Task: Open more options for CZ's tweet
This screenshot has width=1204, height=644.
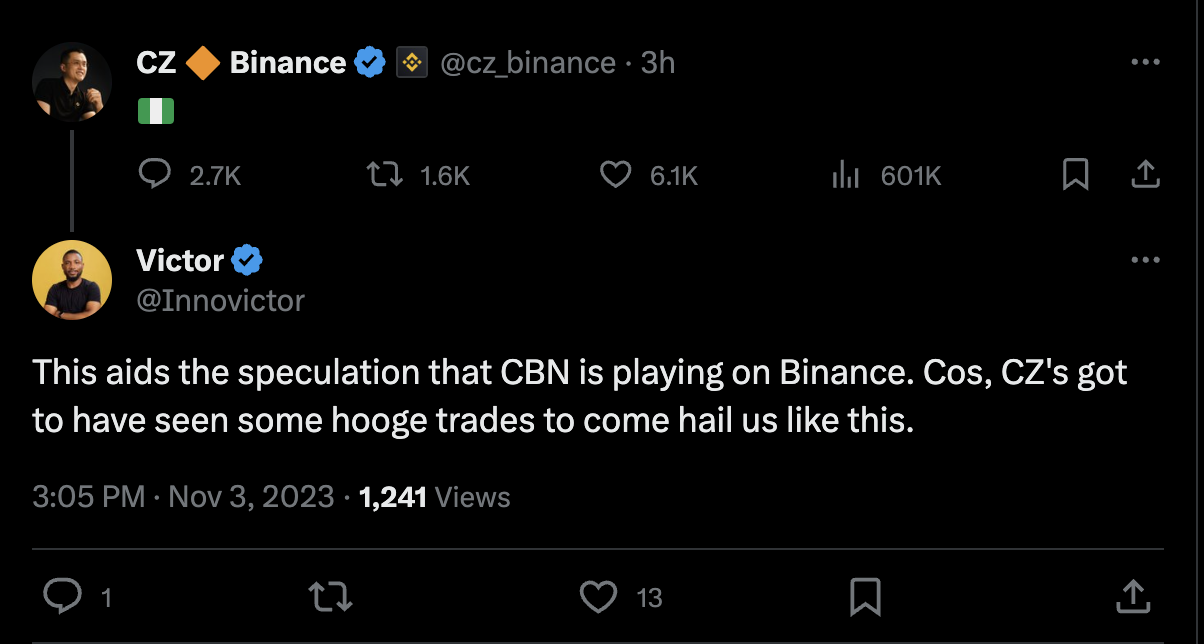Action: 1145,62
